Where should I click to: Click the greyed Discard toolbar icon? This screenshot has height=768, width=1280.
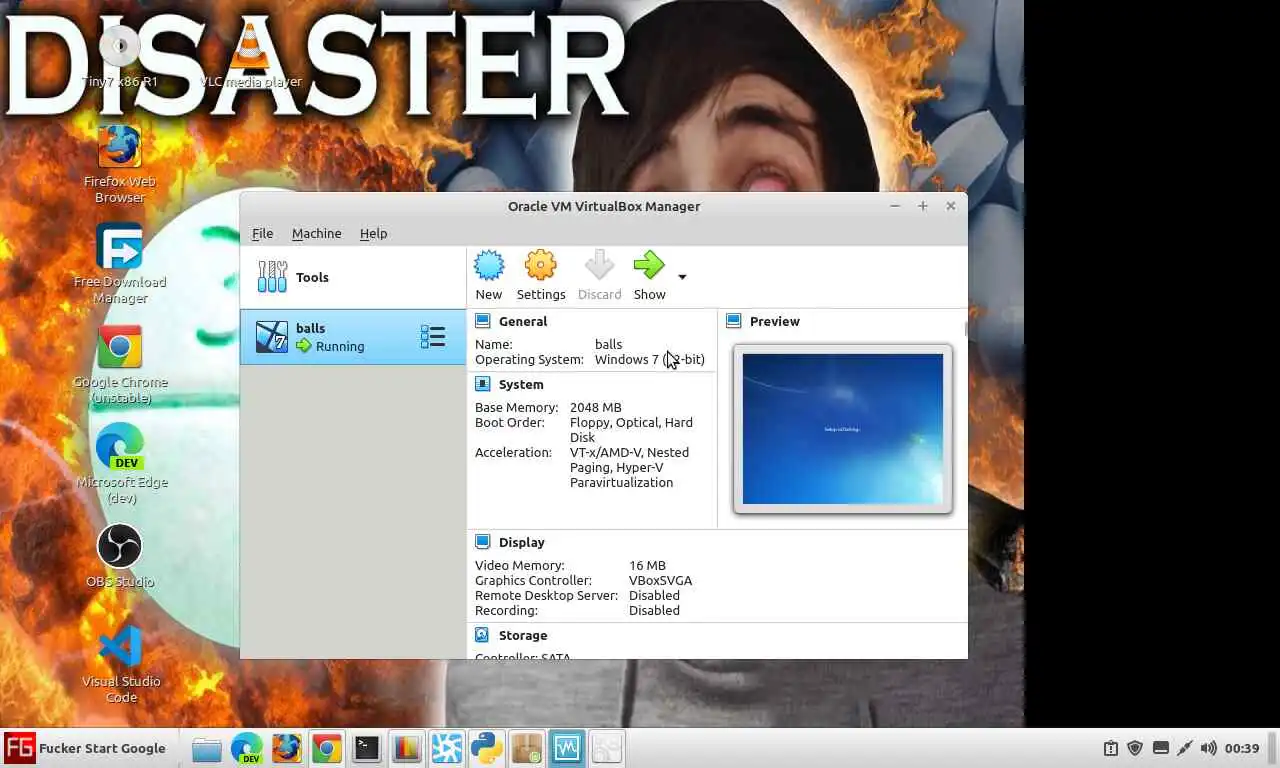[x=599, y=266]
